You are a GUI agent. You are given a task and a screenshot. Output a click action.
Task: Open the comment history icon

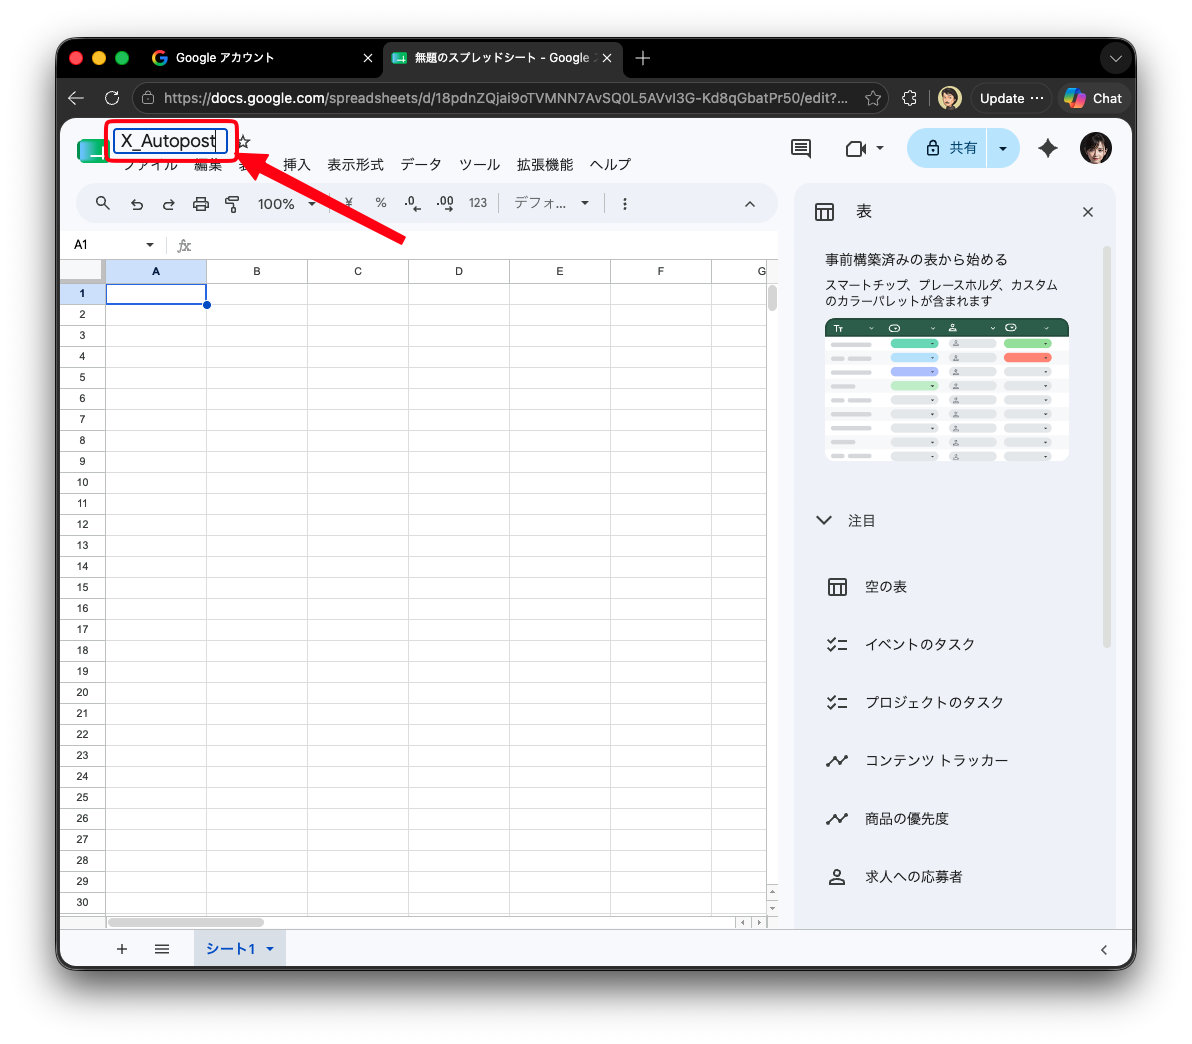(800, 148)
